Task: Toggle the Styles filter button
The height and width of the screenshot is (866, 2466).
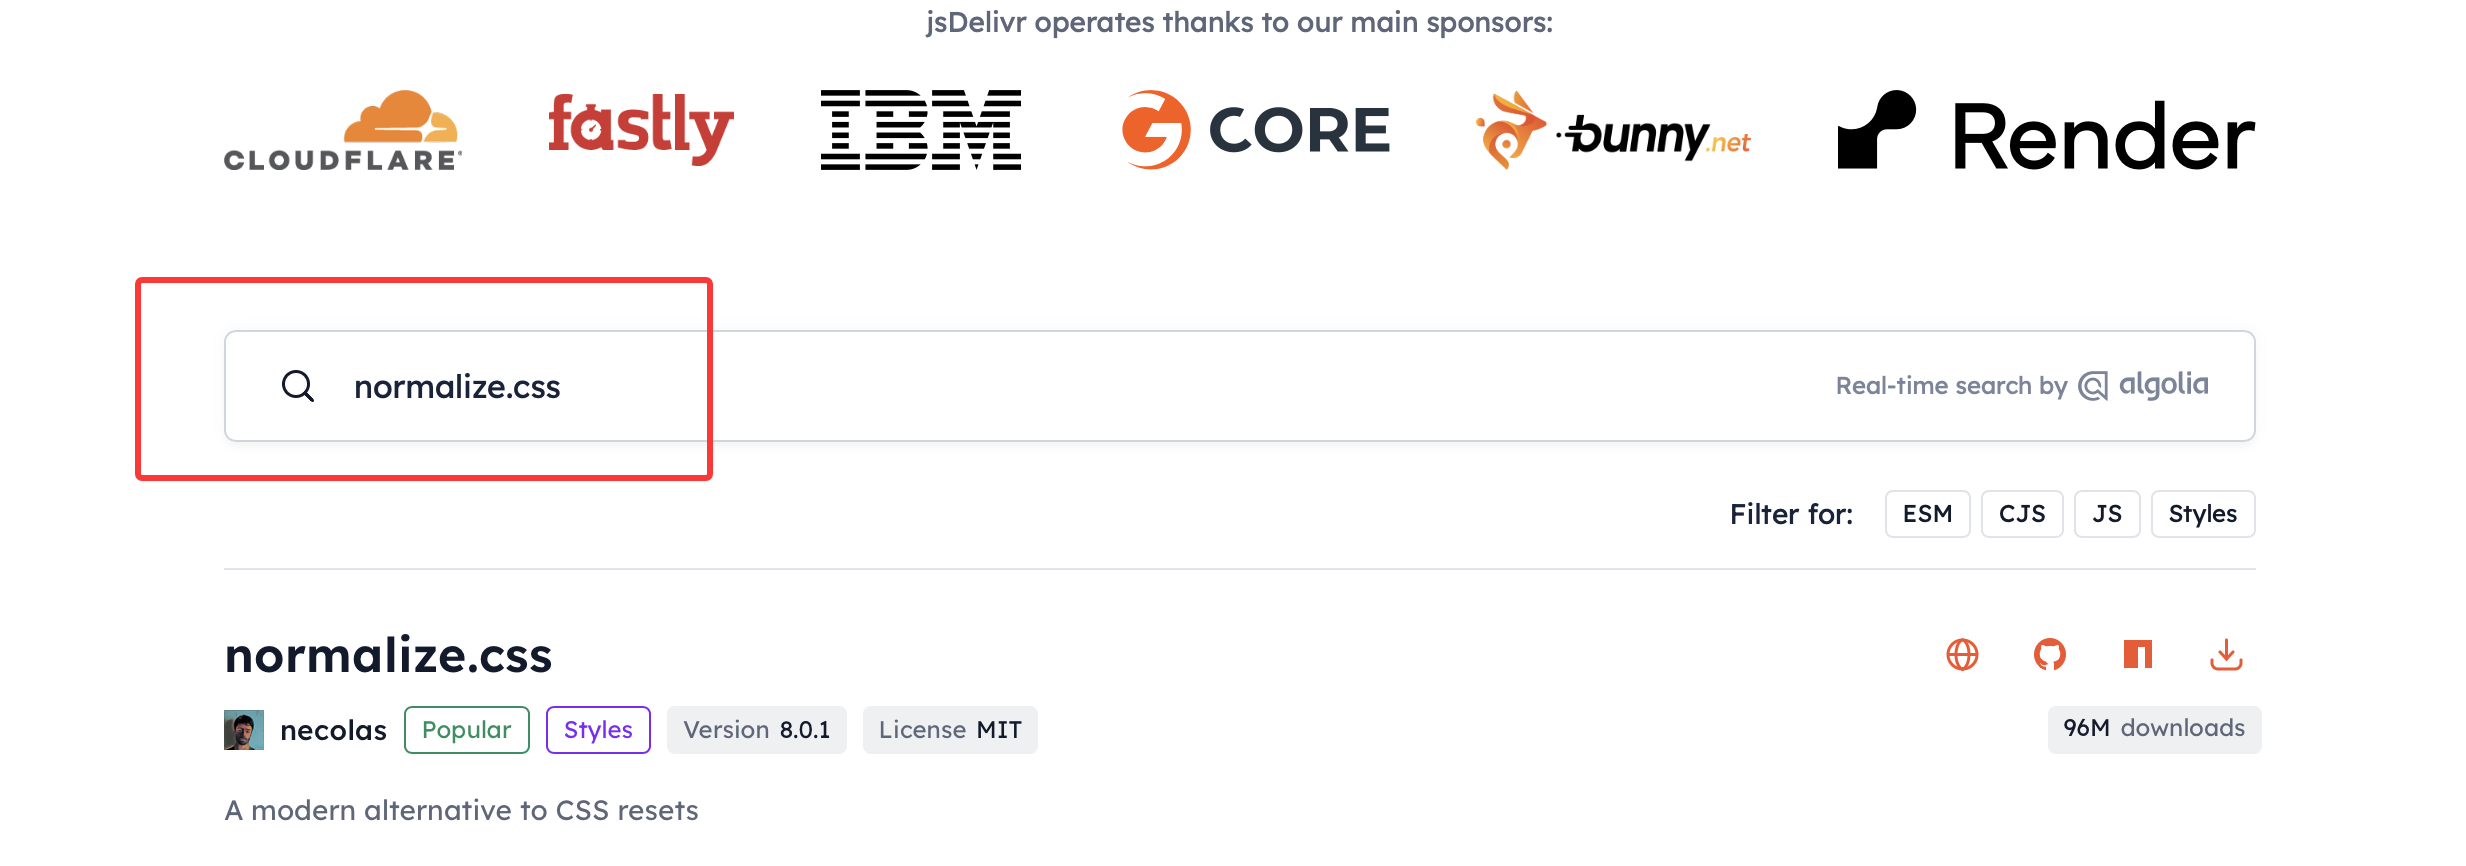Action: [x=2202, y=514]
